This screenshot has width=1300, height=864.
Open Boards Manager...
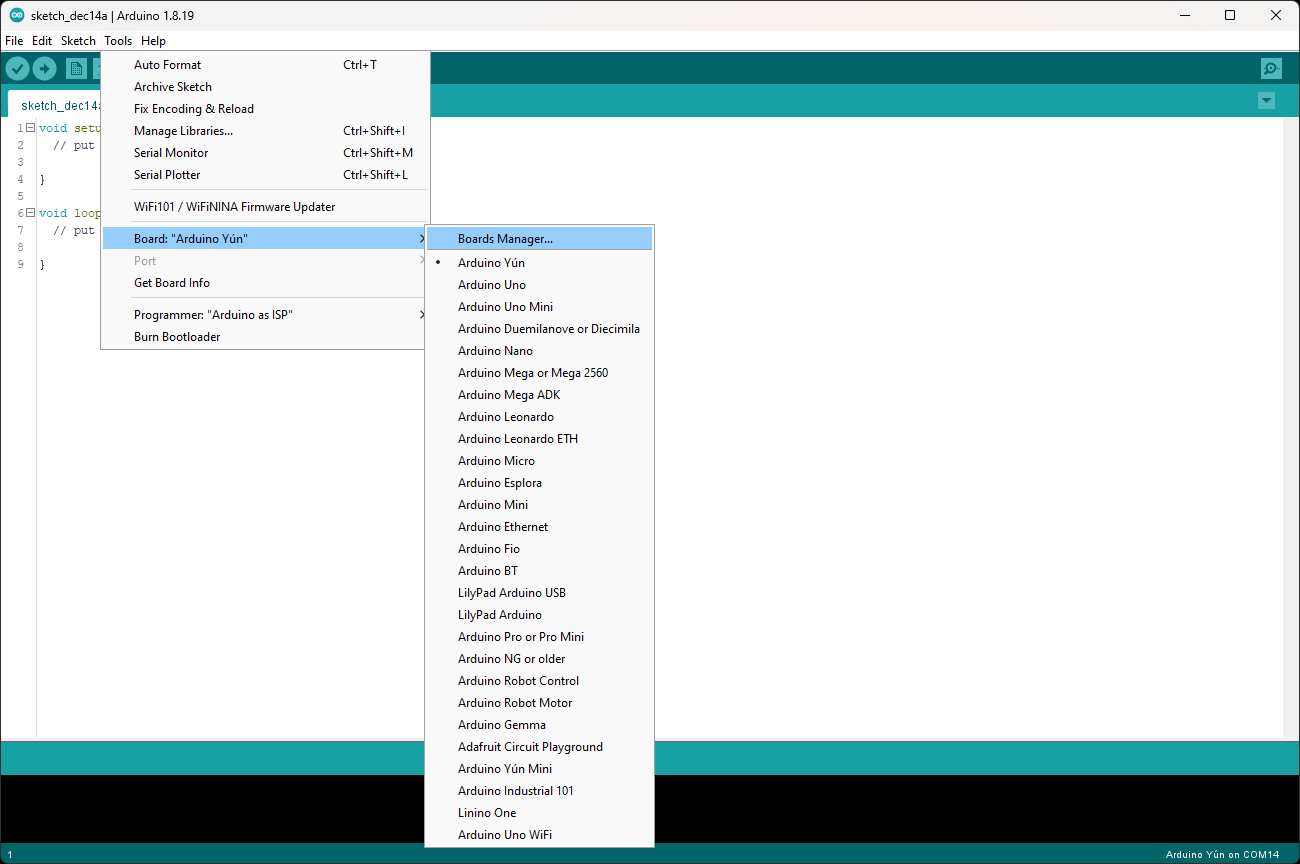point(539,239)
